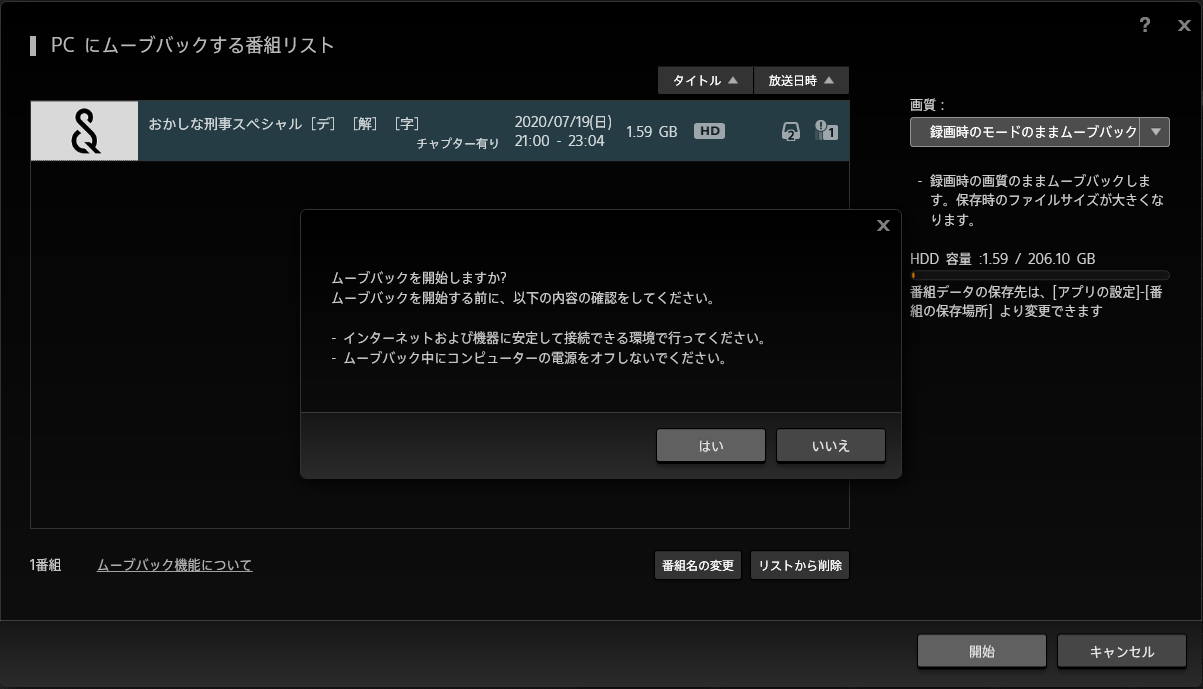Viewport: 1203px width, 689px height.
Task: Click the HDD capacity usage bar
Action: pos(1039,275)
